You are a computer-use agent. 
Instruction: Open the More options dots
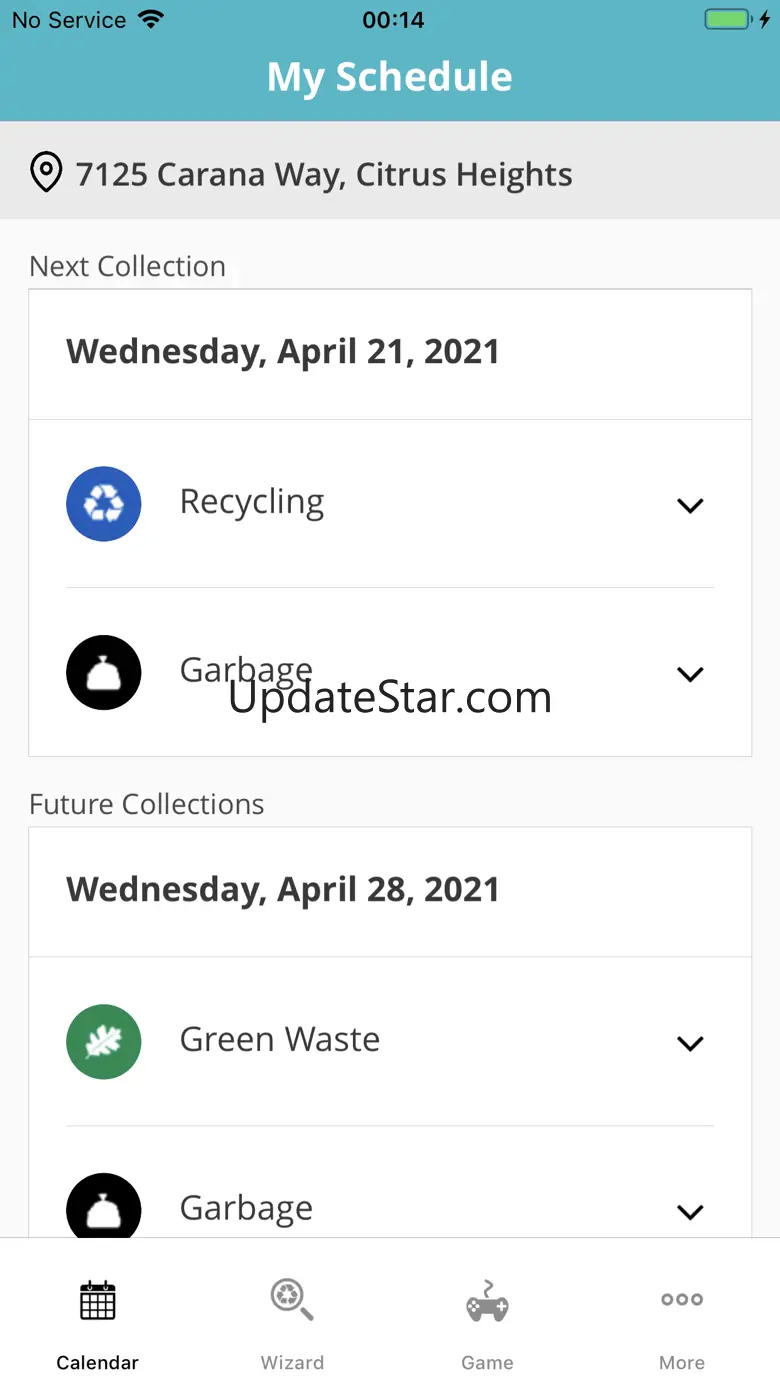[x=682, y=1300]
